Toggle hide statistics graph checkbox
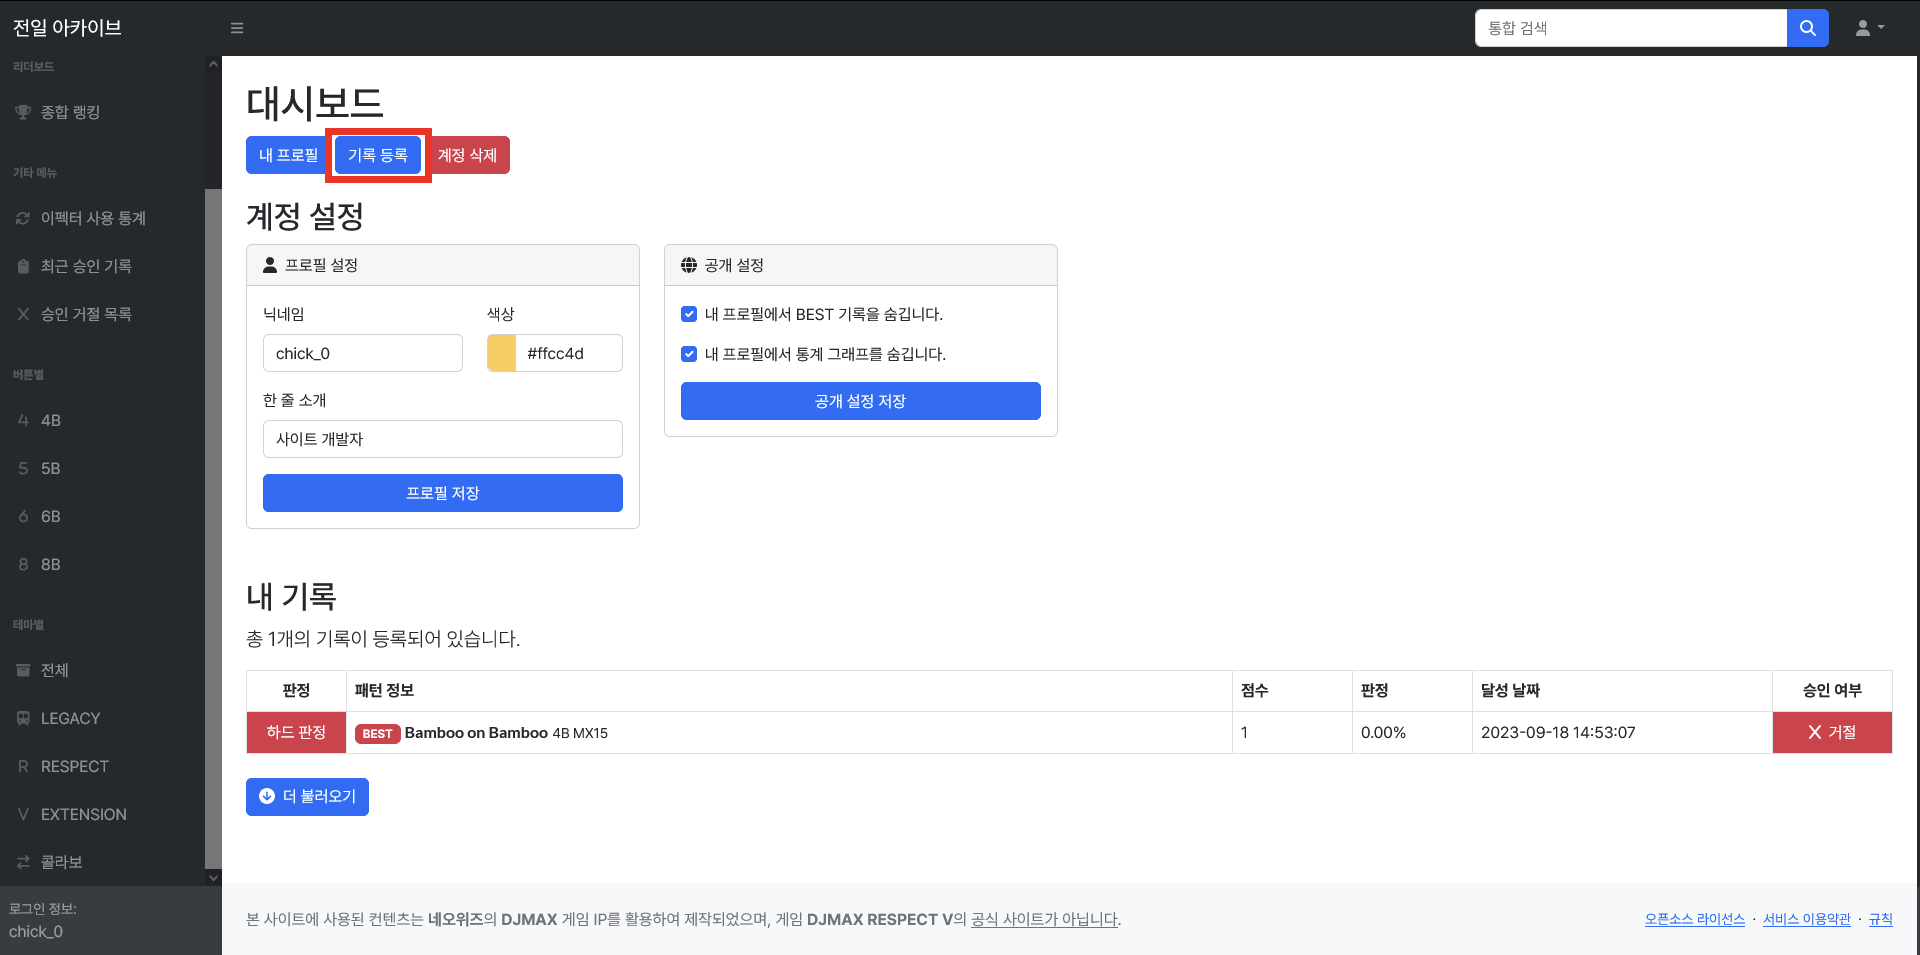Viewport: 1920px width, 955px height. click(689, 354)
